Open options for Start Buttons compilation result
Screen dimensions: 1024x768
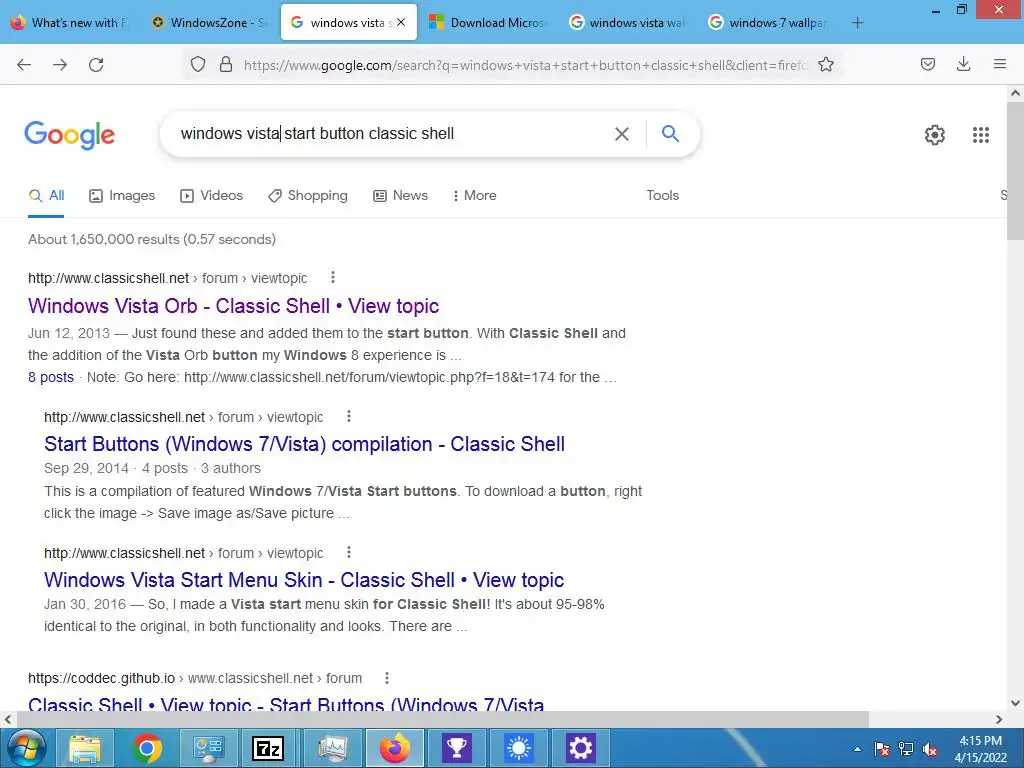[349, 417]
